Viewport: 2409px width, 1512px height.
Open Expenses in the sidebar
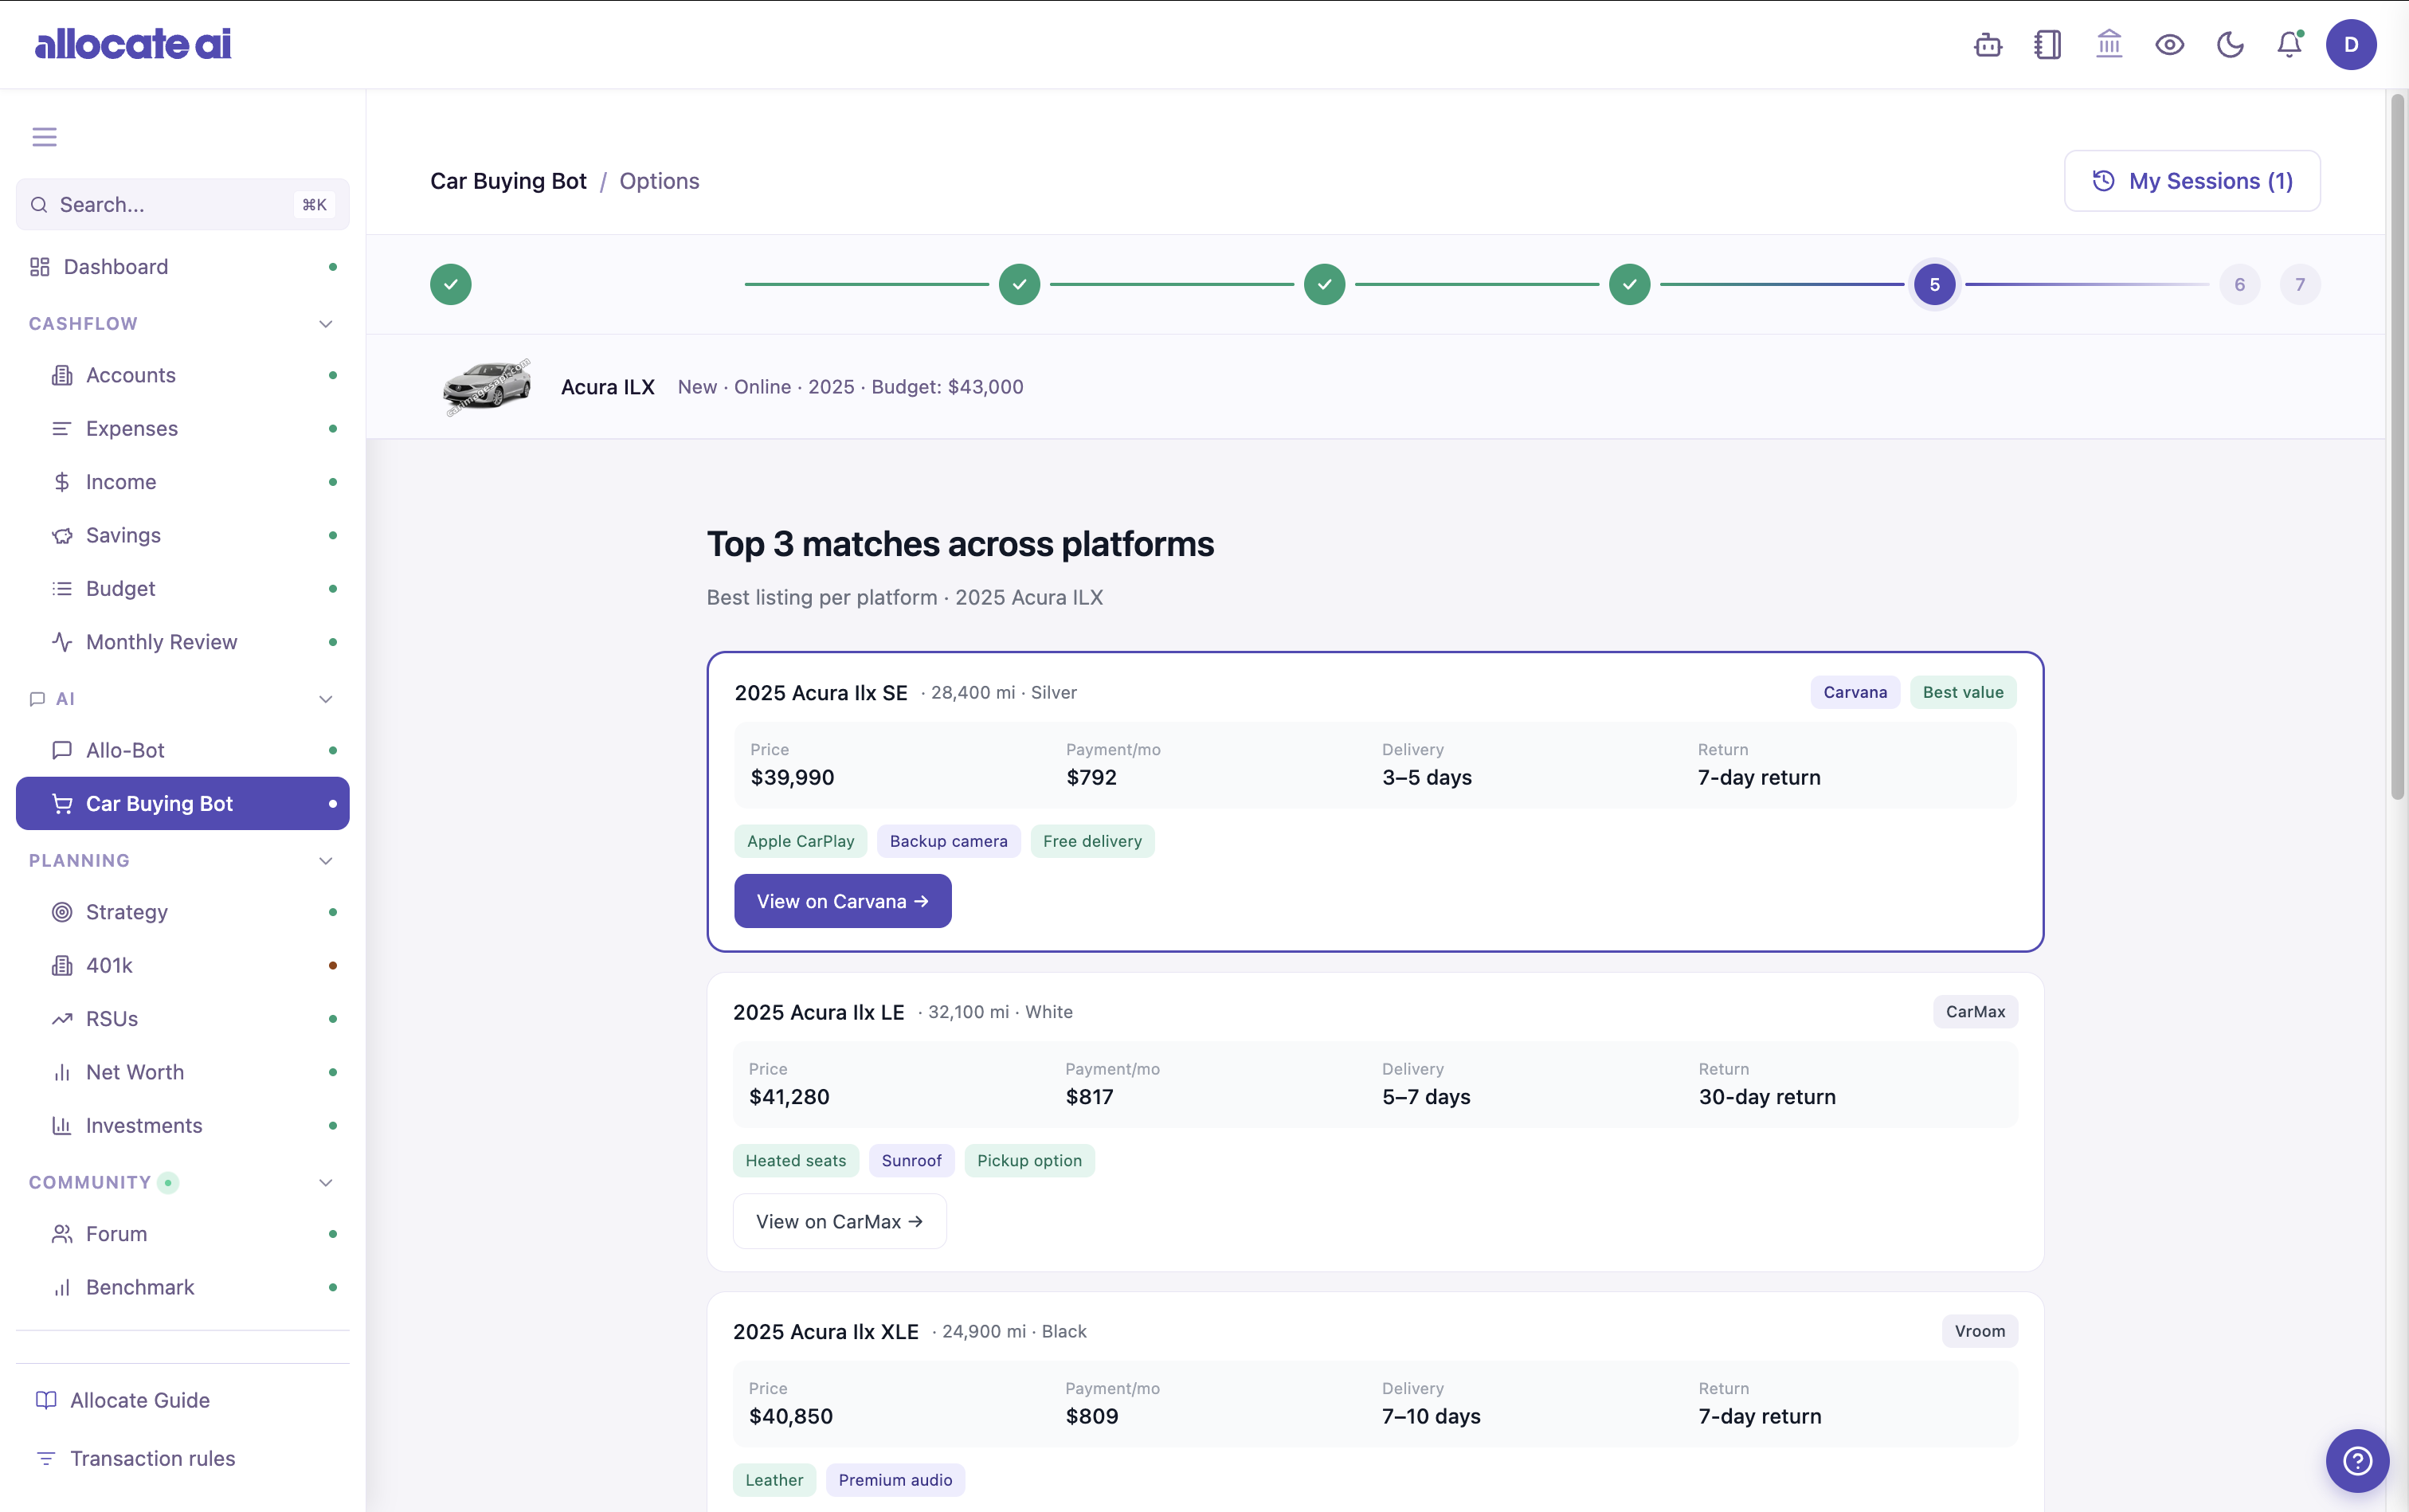point(183,429)
